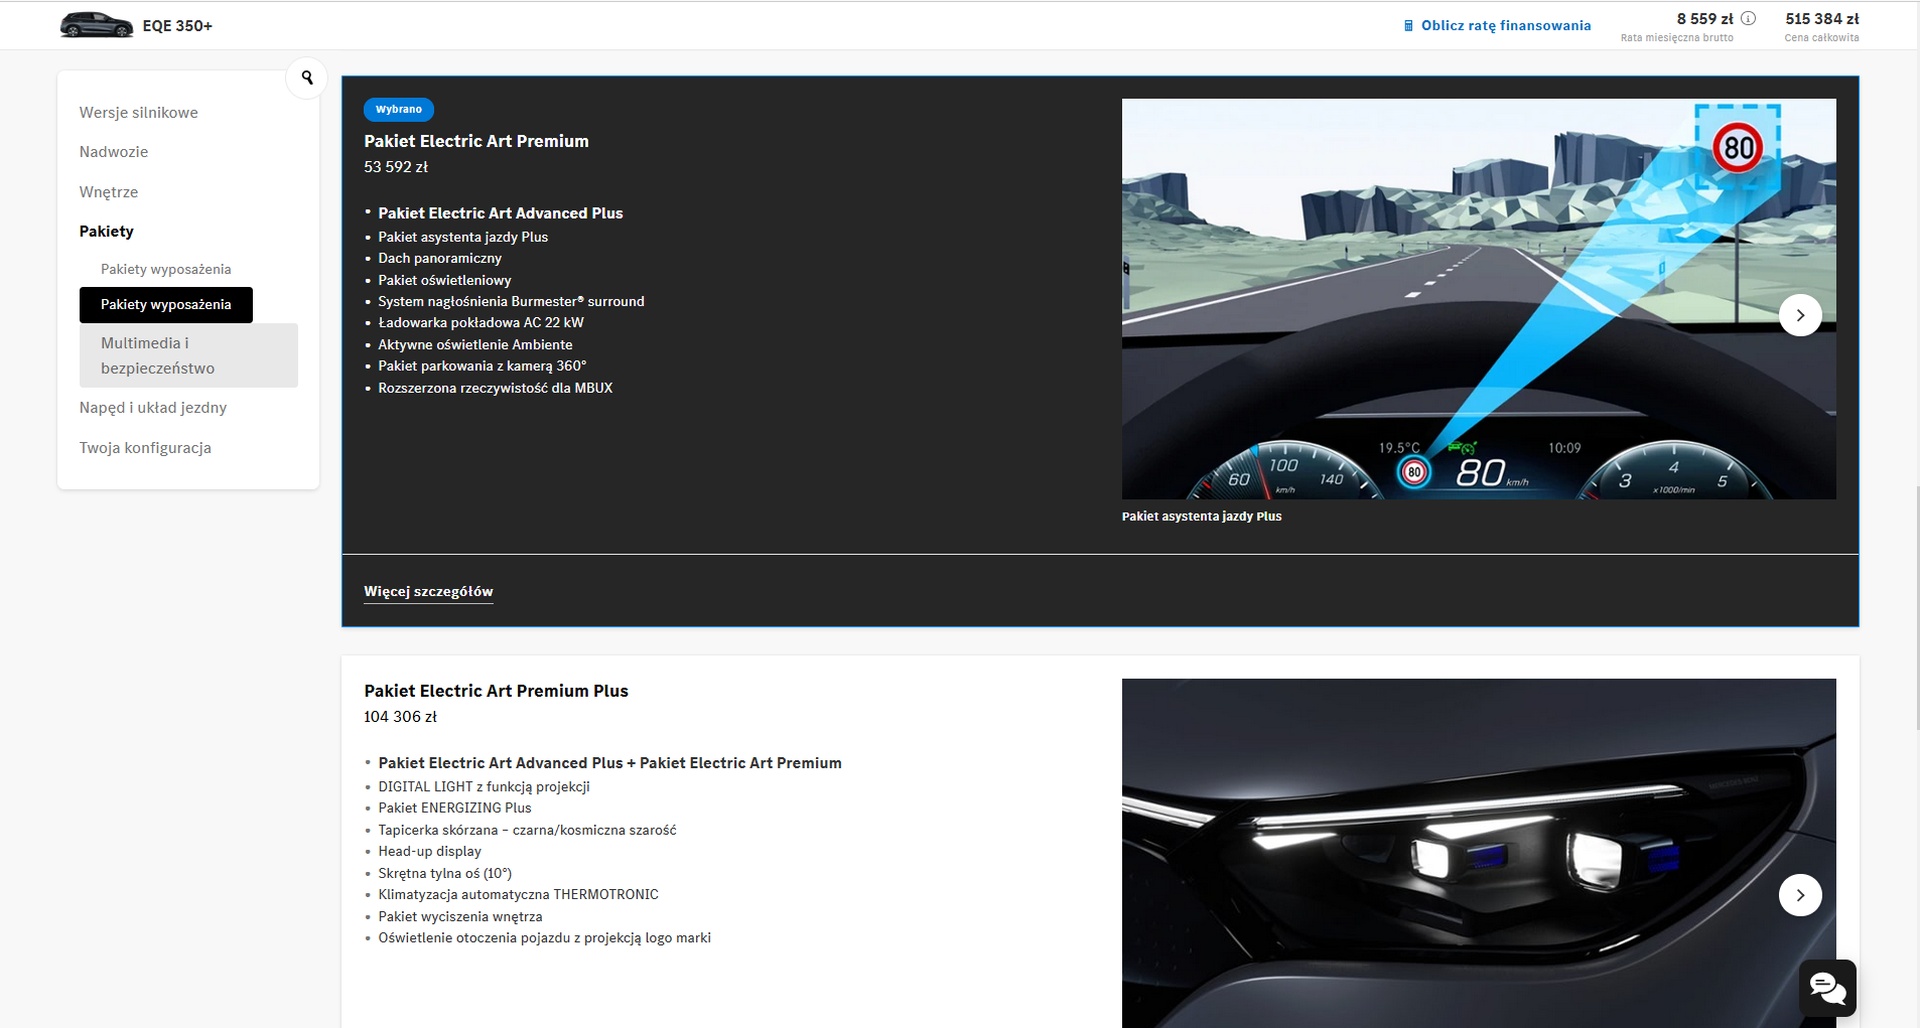The height and width of the screenshot is (1028, 1920).
Task: Select Pakiety menu heading
Action: coord(107,231)
